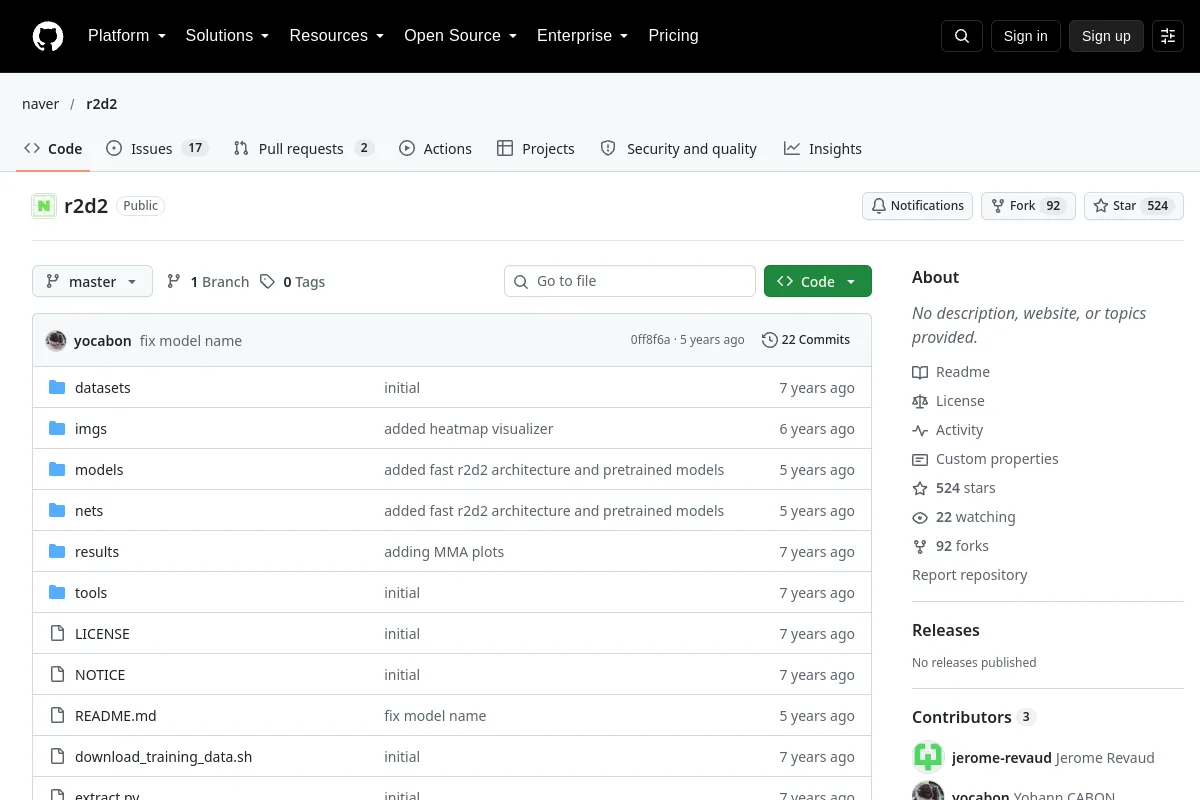Open the README.md file name

(x=116, y=715)
